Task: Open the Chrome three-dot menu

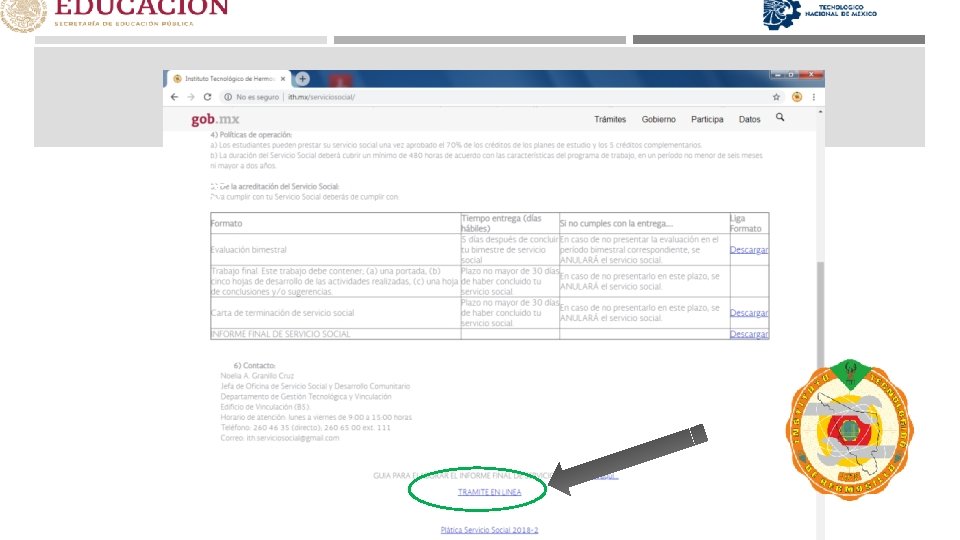Action: click(814, 97)
